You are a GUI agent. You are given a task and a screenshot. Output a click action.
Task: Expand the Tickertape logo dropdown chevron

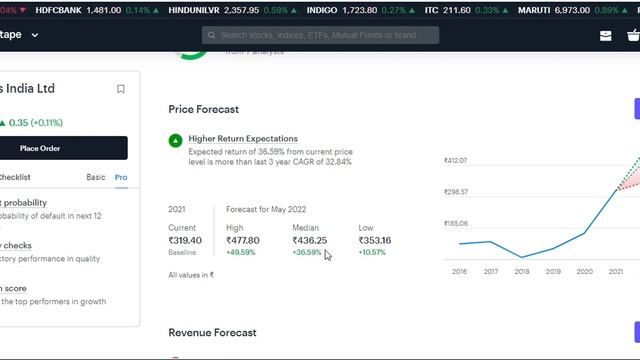point(35,35)
